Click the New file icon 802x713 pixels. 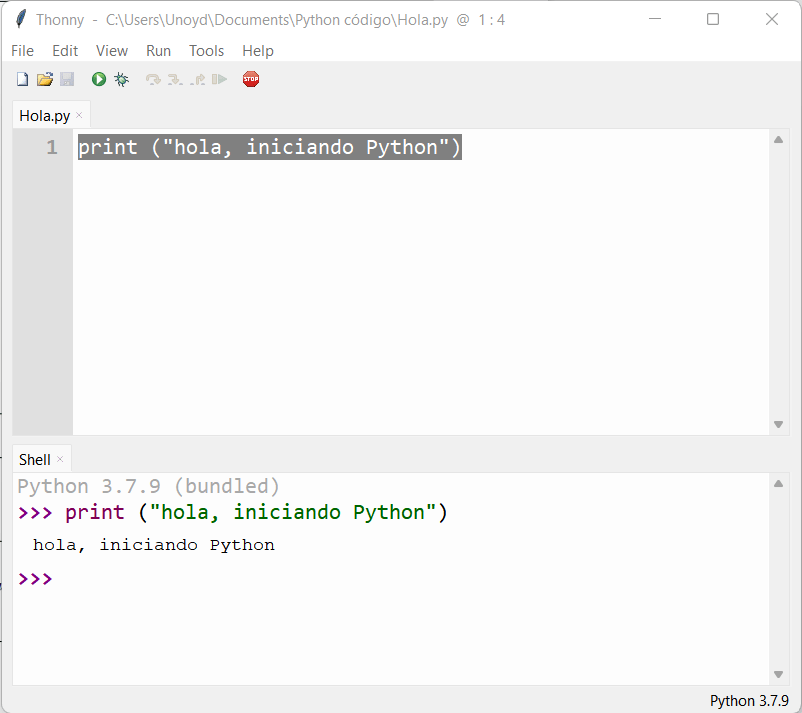coord(22,79)
